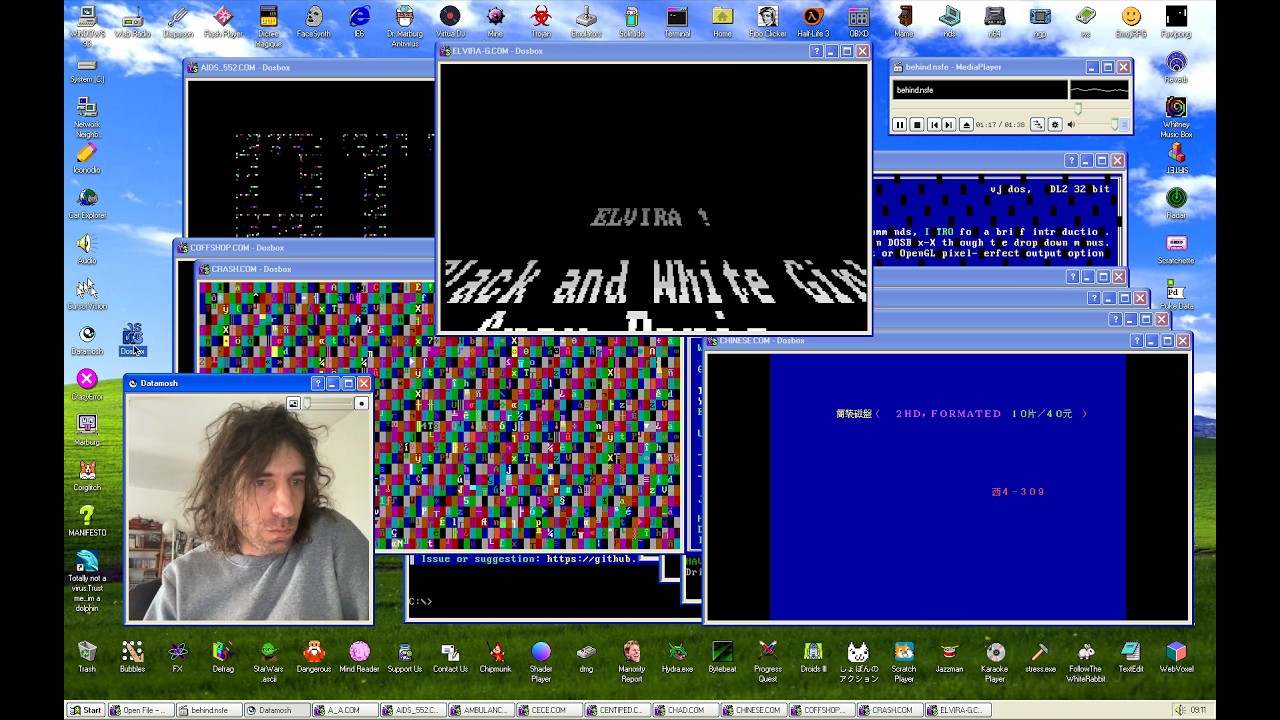
Task: Launch the Funkpong desktop icon
Action: [1176, 22]
